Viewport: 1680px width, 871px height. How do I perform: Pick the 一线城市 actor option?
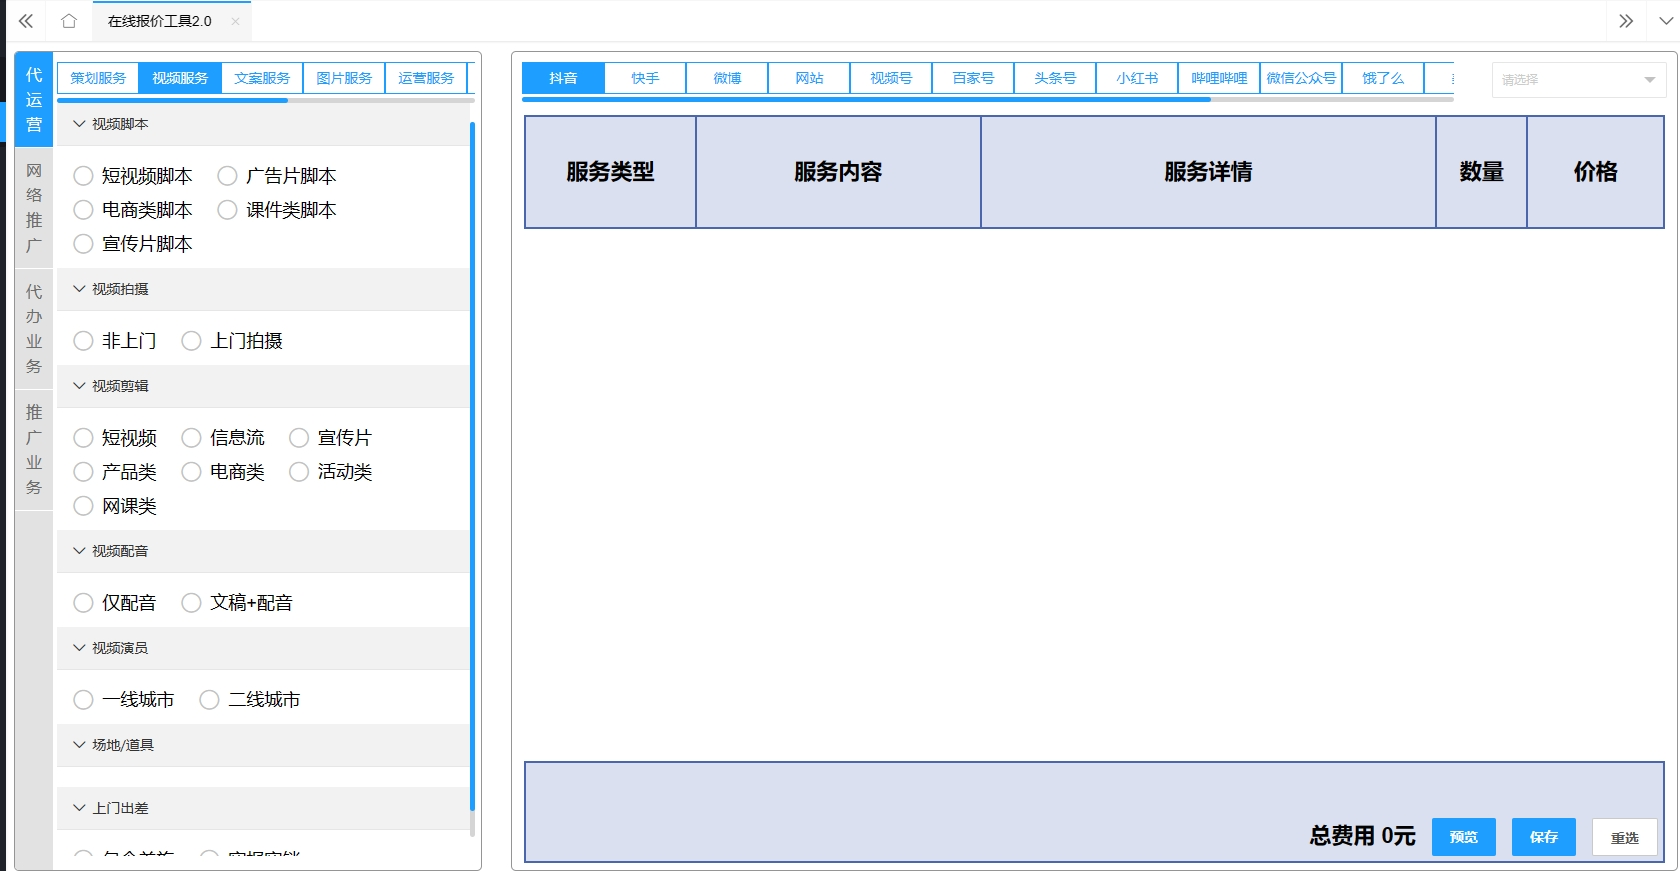coord(84,700)
